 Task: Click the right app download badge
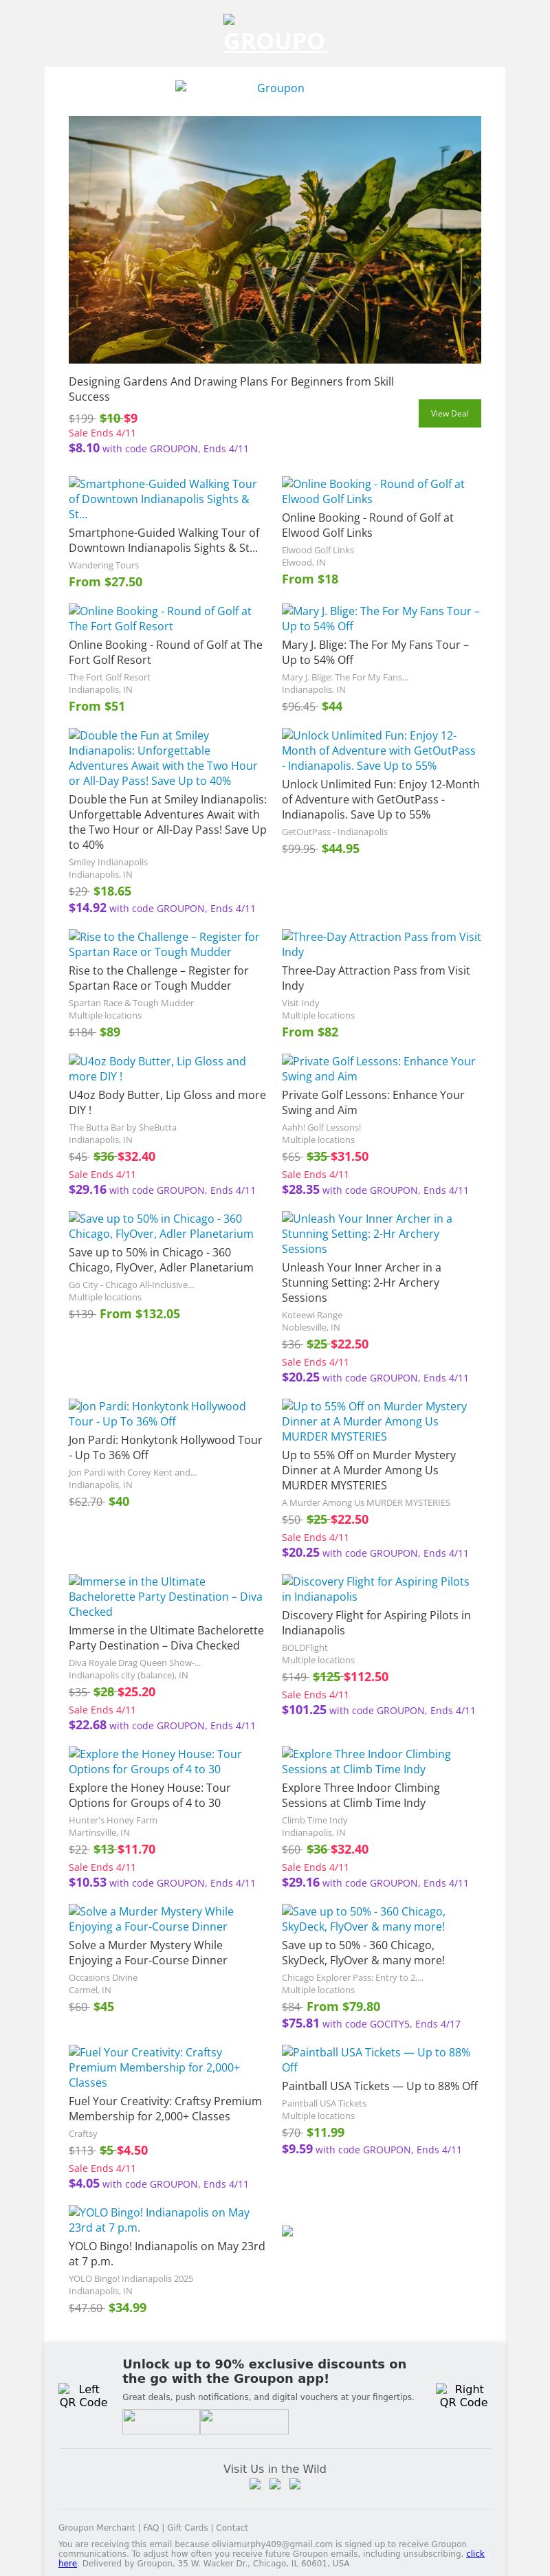coord(244,2421)
